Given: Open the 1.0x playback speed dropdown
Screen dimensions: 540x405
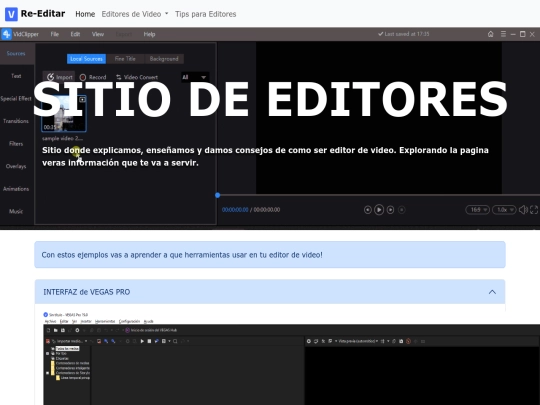Looking at the screenshot, I should pos(504,210).
